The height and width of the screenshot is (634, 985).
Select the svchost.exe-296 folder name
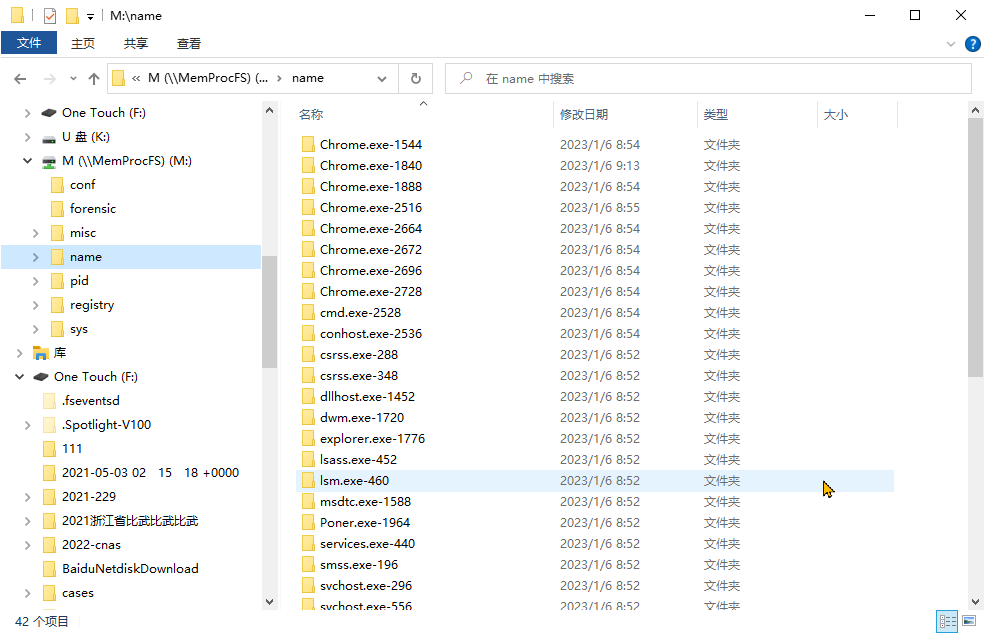click(x=366, y=586)
